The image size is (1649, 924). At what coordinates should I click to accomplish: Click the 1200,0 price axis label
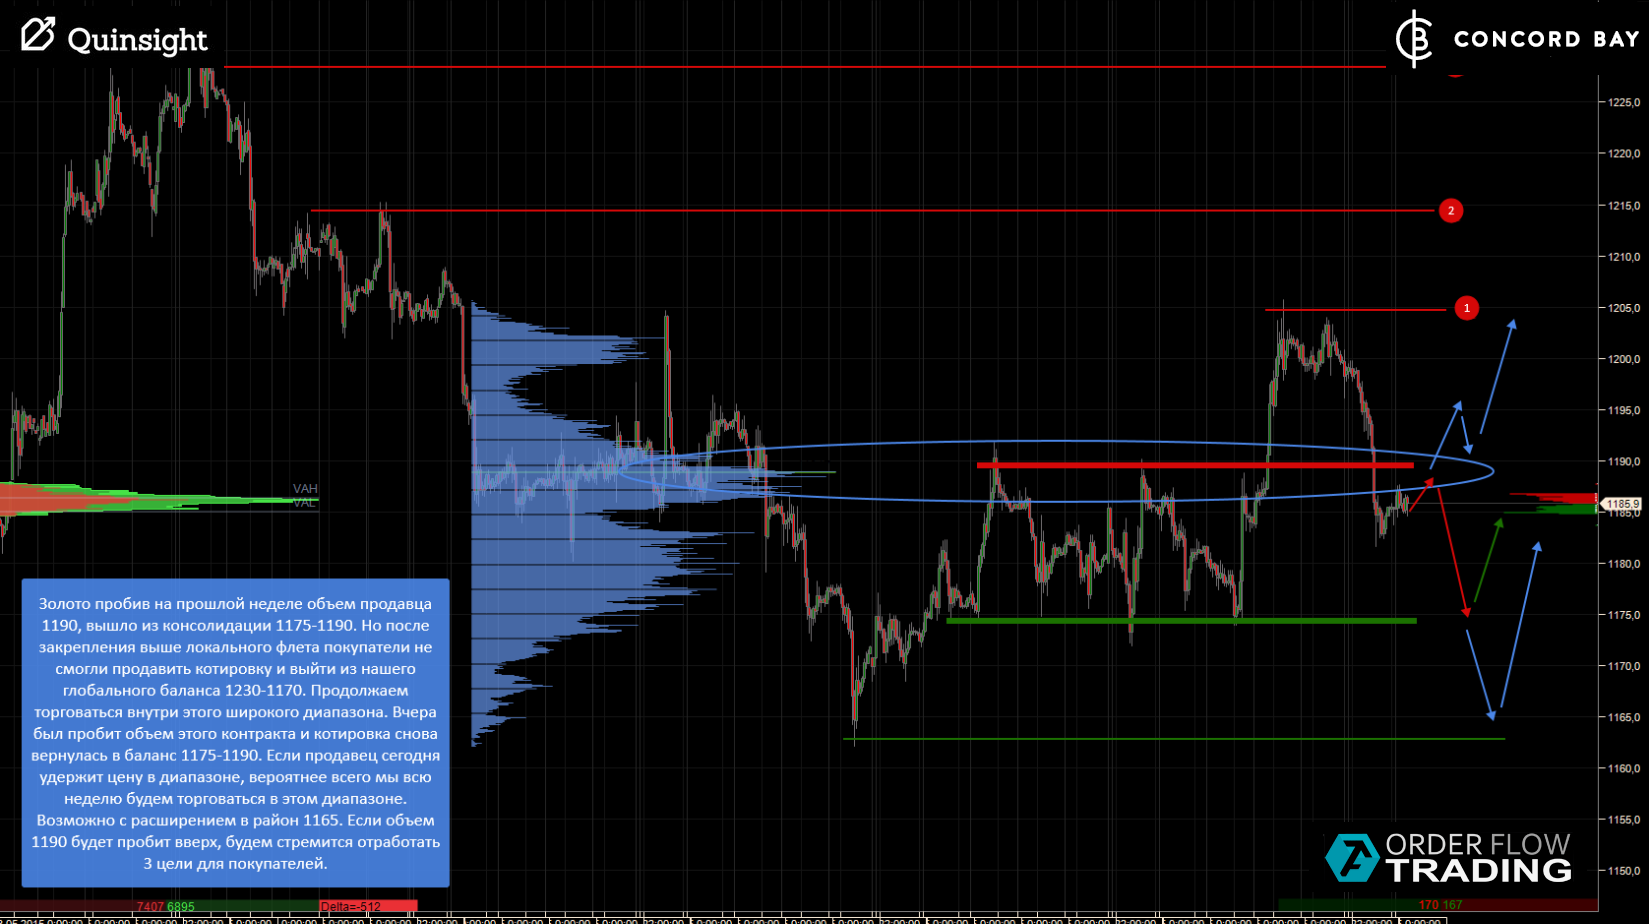click(x=1624, y=359)
